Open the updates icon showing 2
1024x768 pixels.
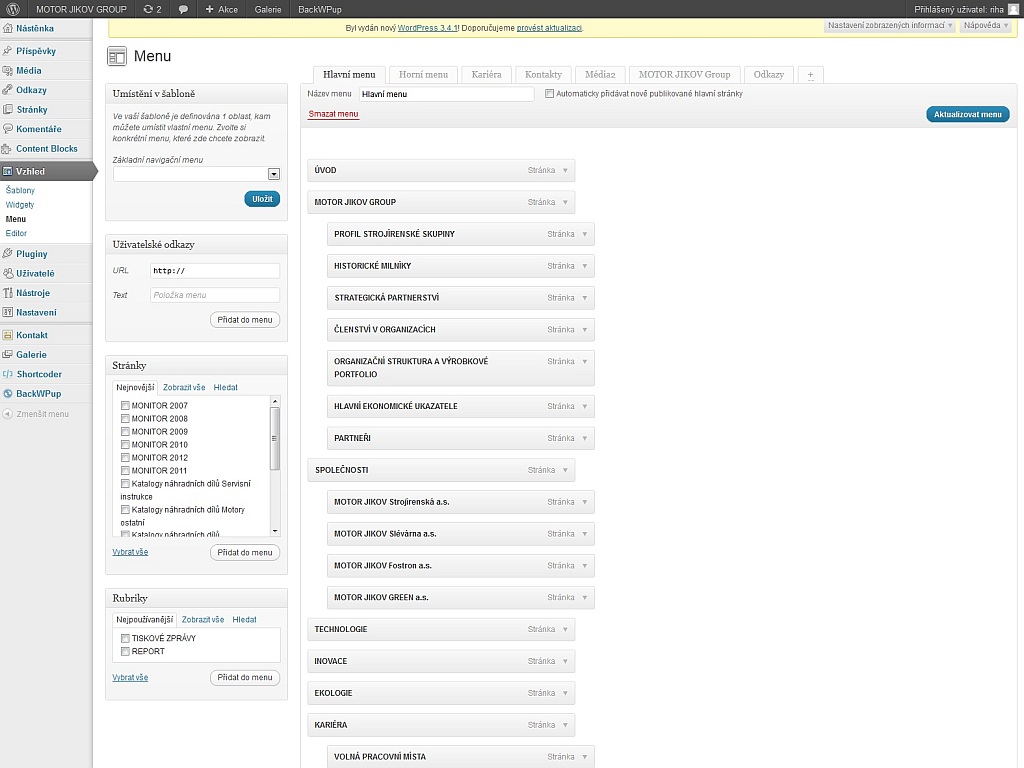[x=152, y=9]
